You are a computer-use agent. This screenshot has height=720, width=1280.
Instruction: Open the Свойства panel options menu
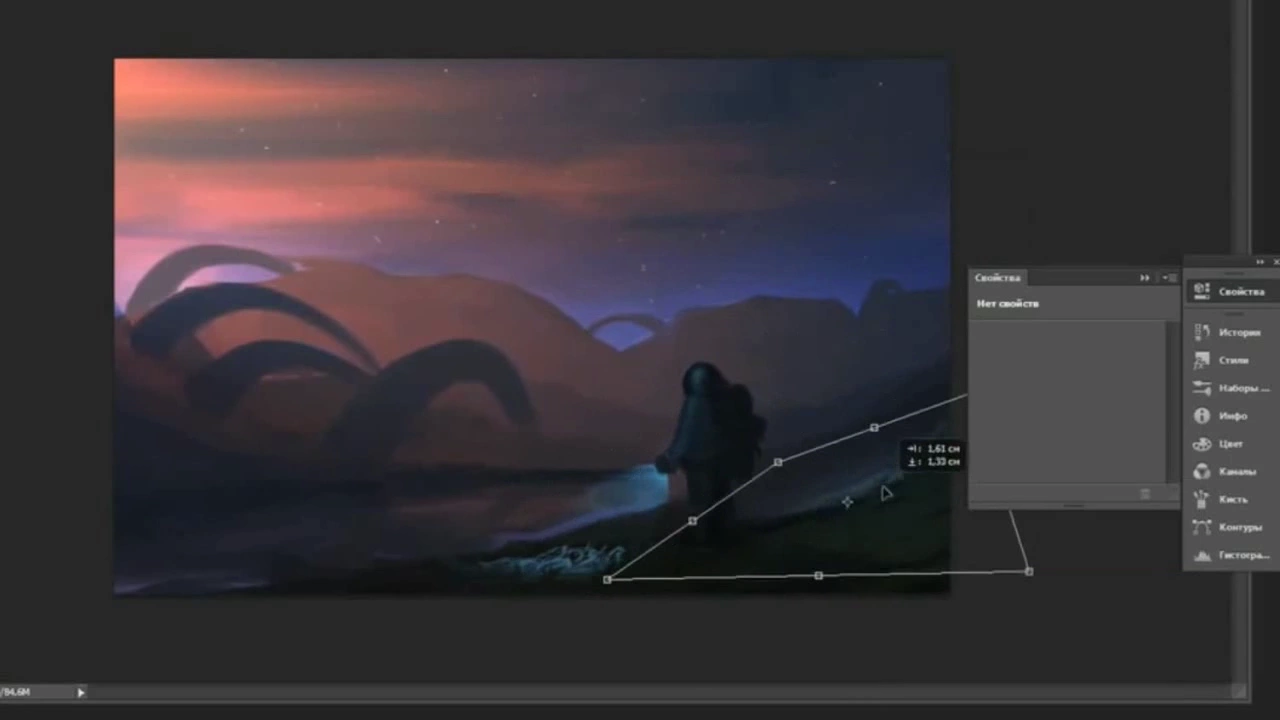click(x=1171, y=278)
